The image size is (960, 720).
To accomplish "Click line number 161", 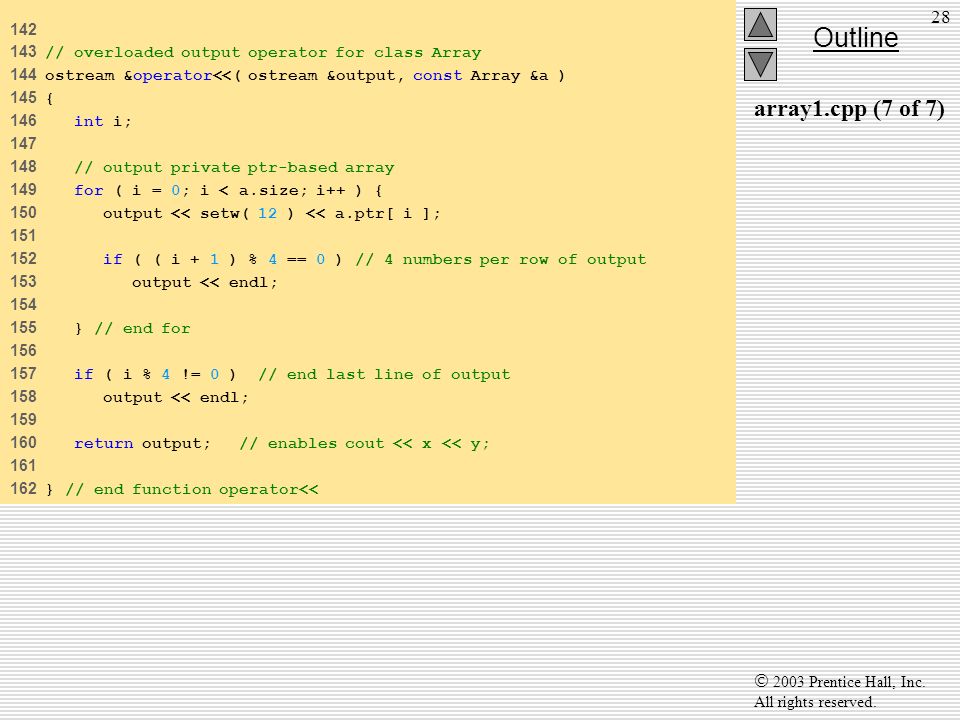I will [23, 466].
